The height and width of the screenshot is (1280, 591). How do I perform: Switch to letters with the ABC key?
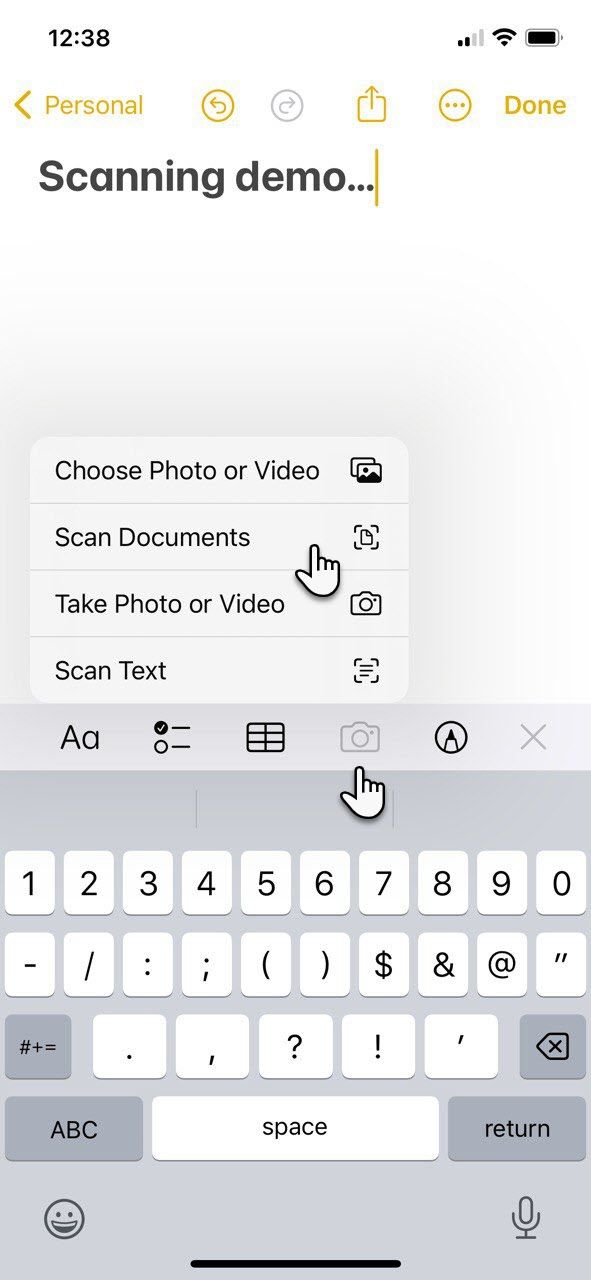(x=73, y=1128)
